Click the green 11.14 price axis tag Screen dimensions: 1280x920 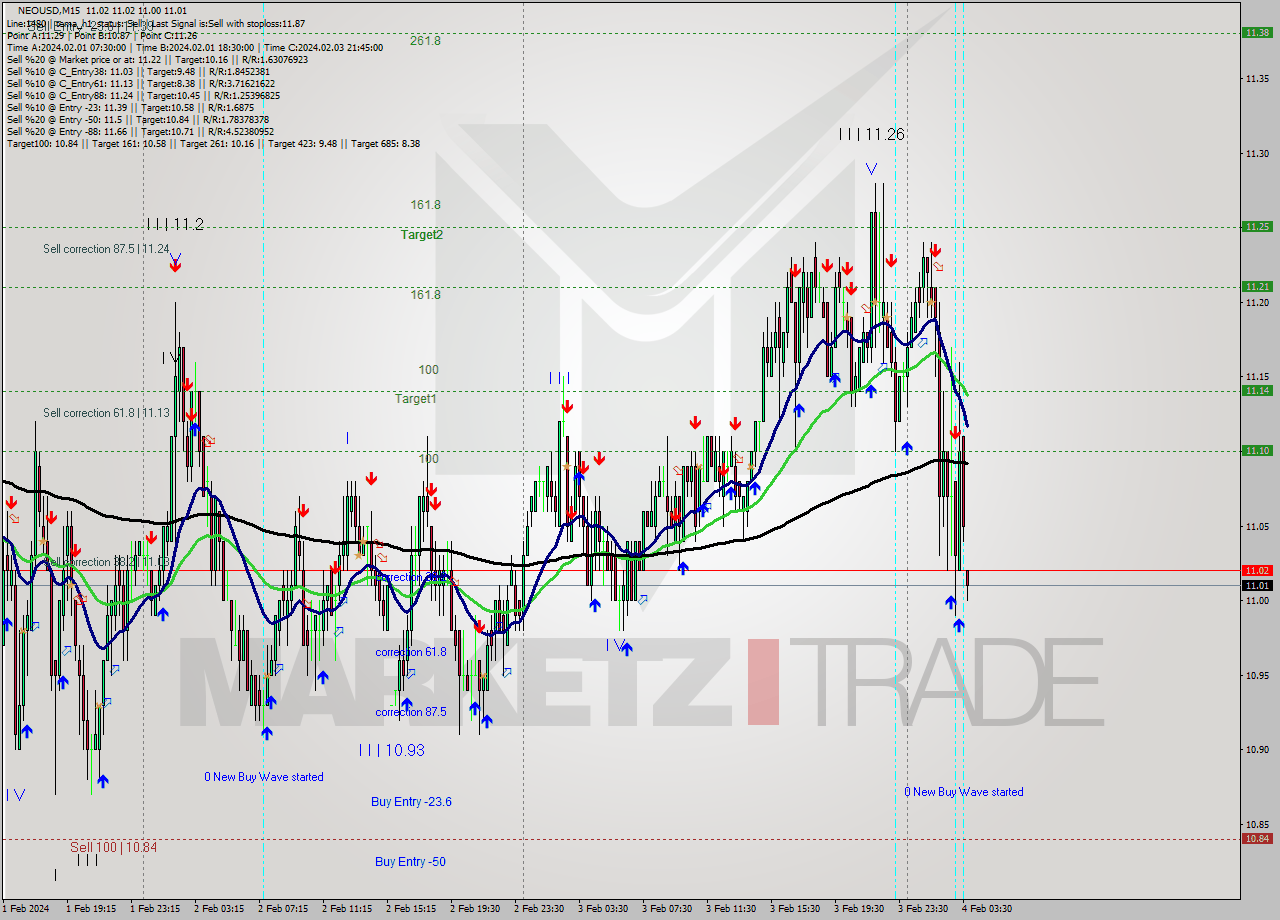[1258, 391]
